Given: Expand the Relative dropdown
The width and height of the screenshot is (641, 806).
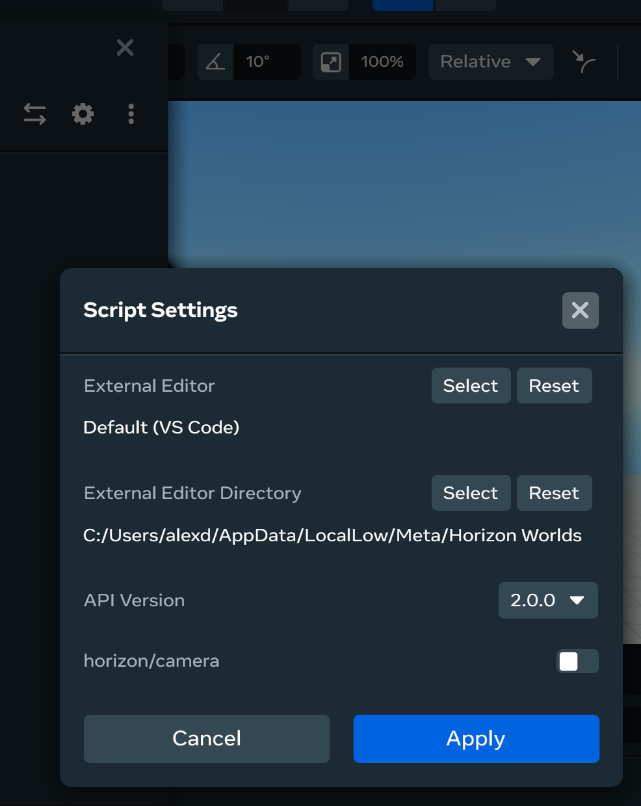Looking at the screenshot, I should pos(491,62).
